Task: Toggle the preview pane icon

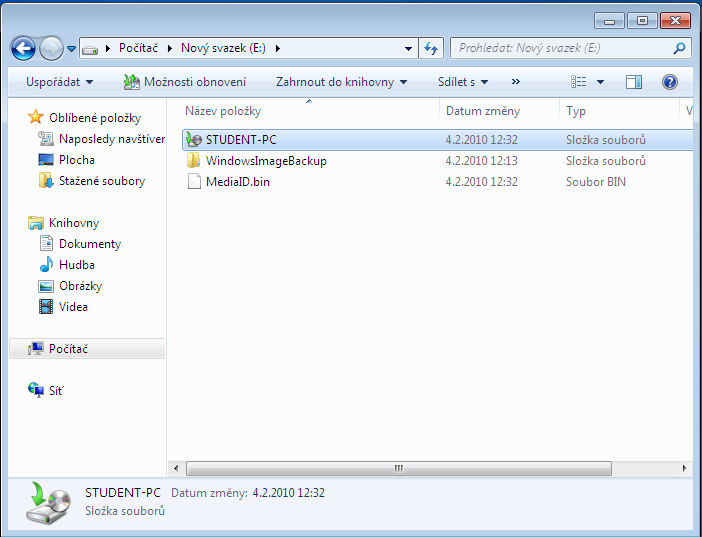Action: point(633,82)
